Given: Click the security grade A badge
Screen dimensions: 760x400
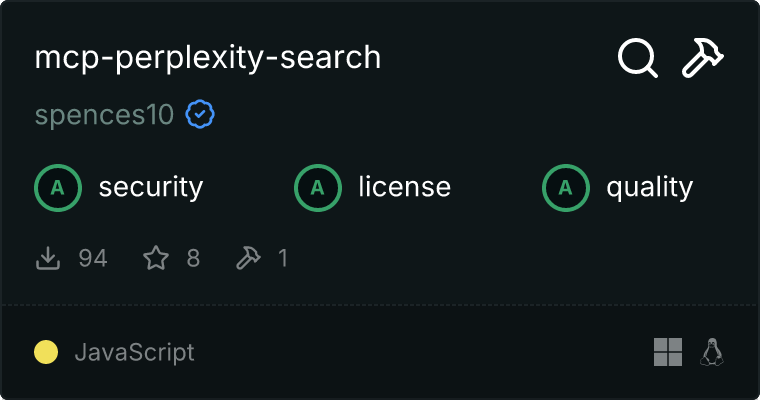Looking at the screenshot, I should 58,187.
